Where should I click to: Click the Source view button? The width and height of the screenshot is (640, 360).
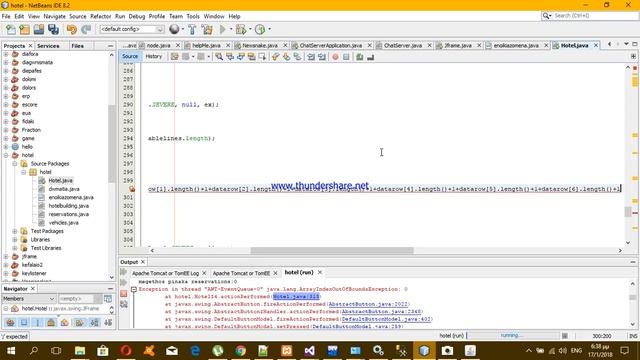click(130, 56)
